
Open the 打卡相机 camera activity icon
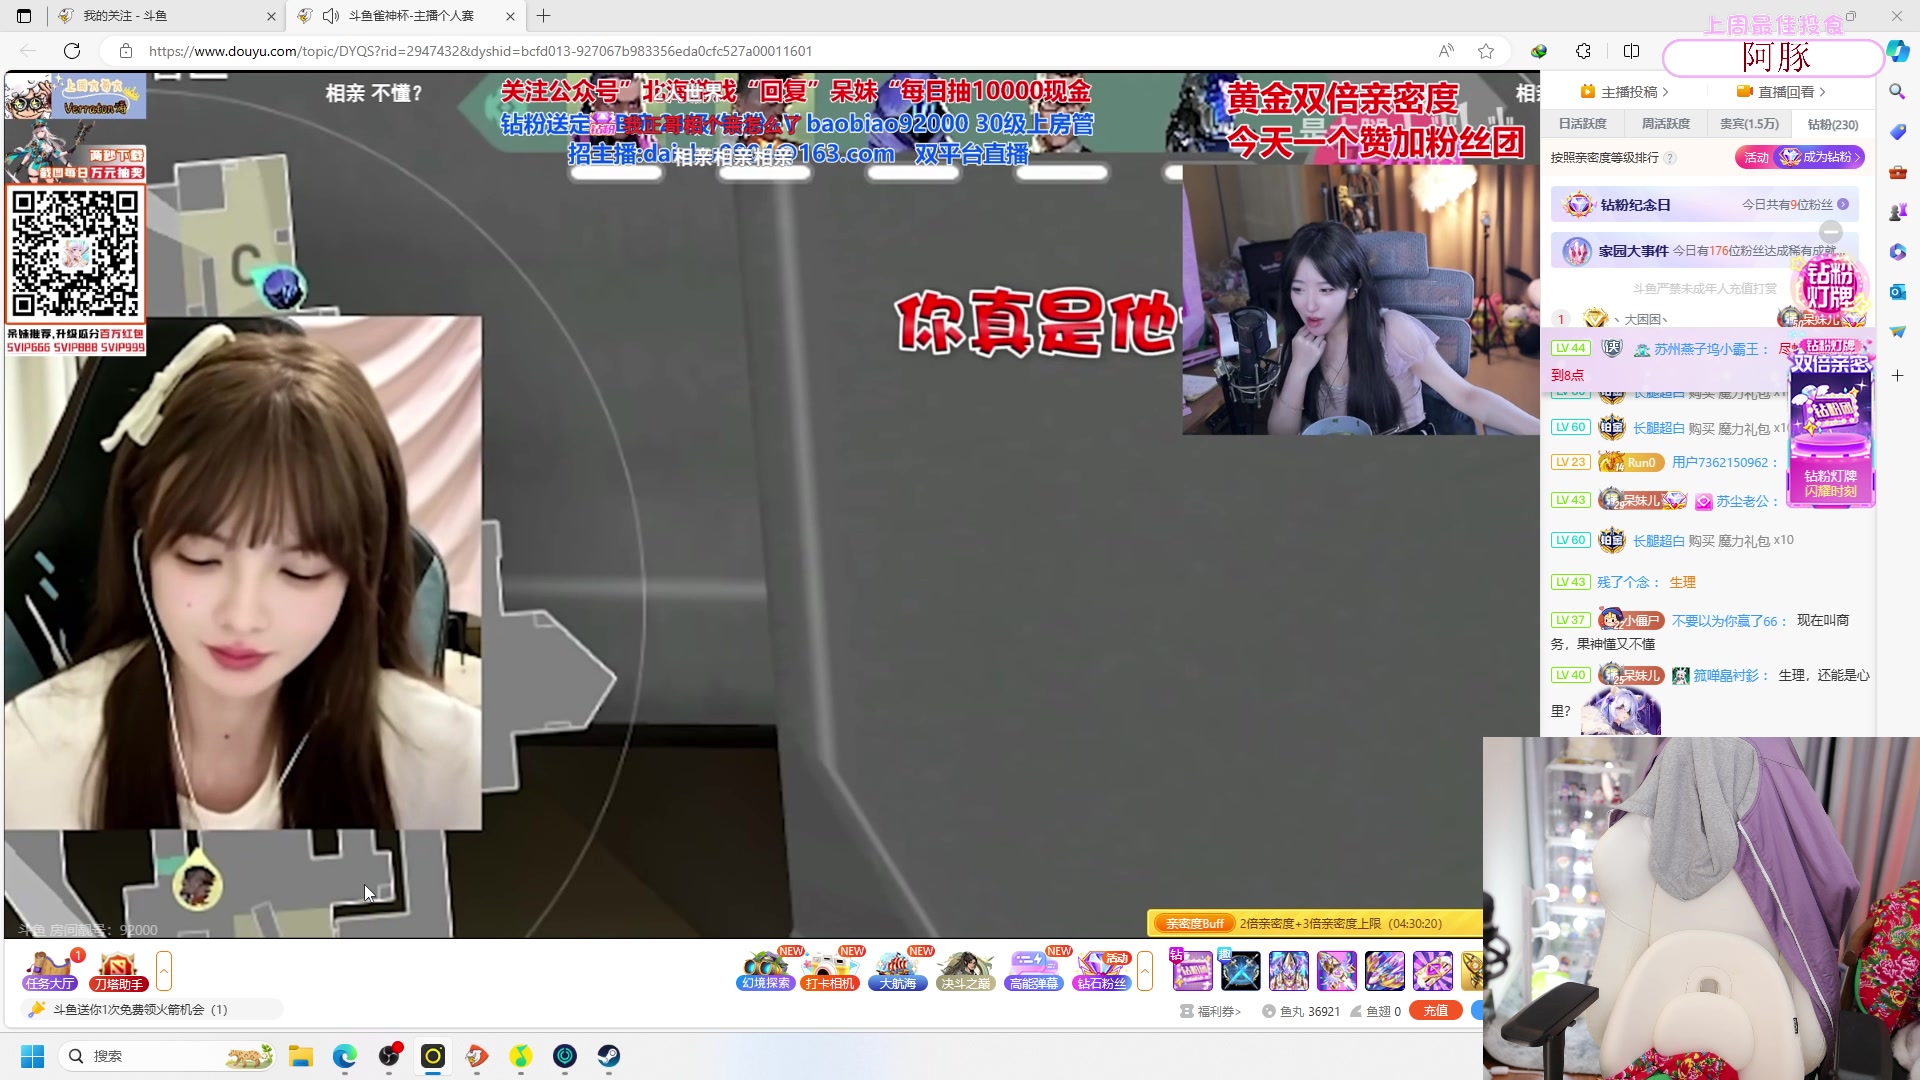pyautogui.click(x=830, y=970)
